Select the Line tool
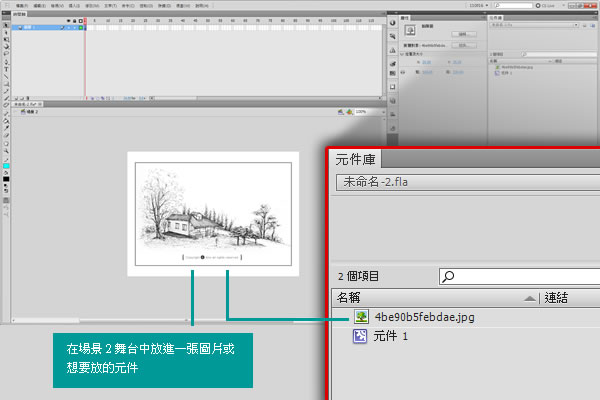 pyautogui.click(x=6, y=77)
